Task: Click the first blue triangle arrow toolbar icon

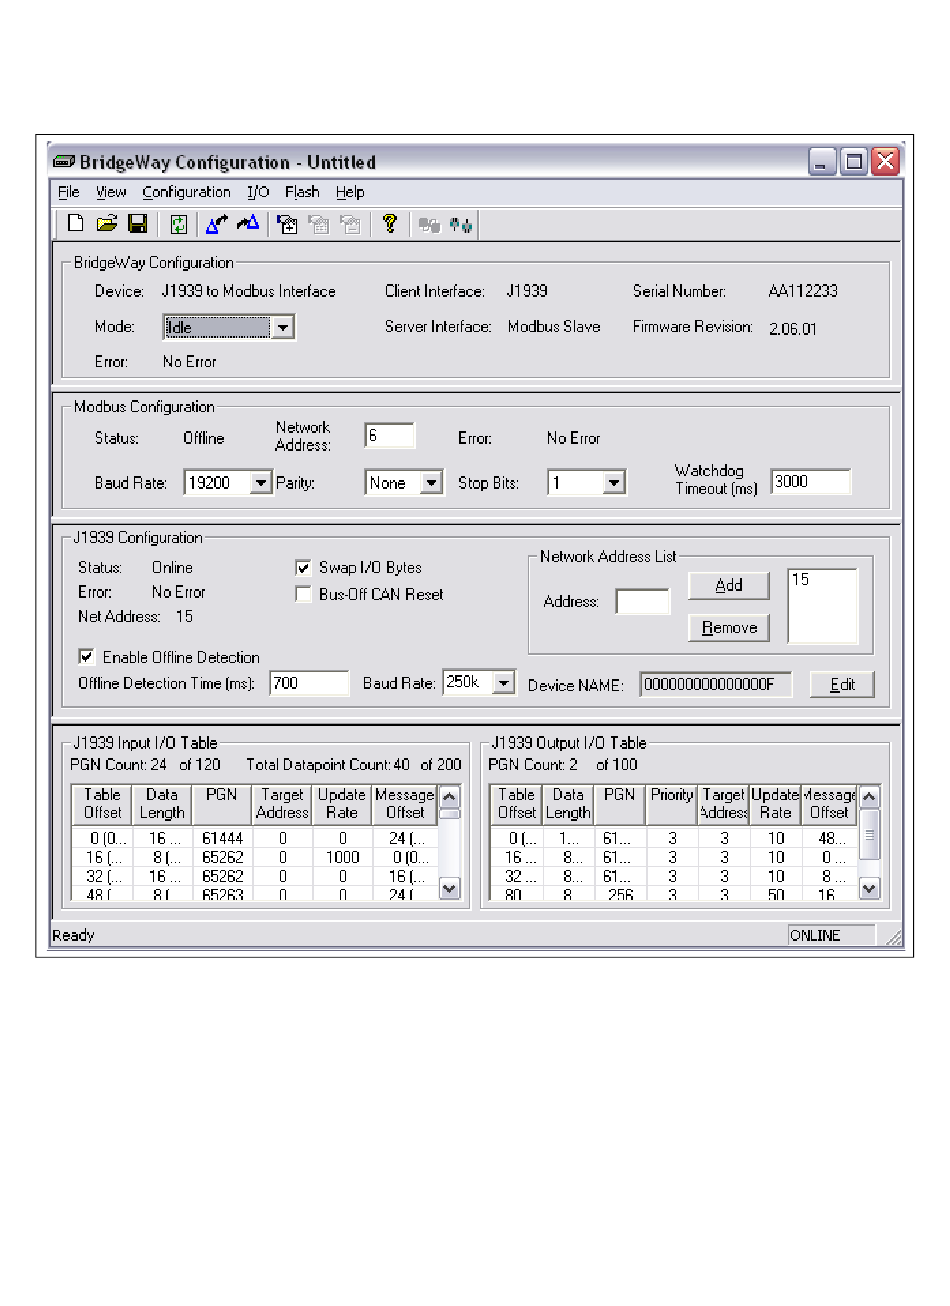Action: pyautogui.click(x=216, y=224)
